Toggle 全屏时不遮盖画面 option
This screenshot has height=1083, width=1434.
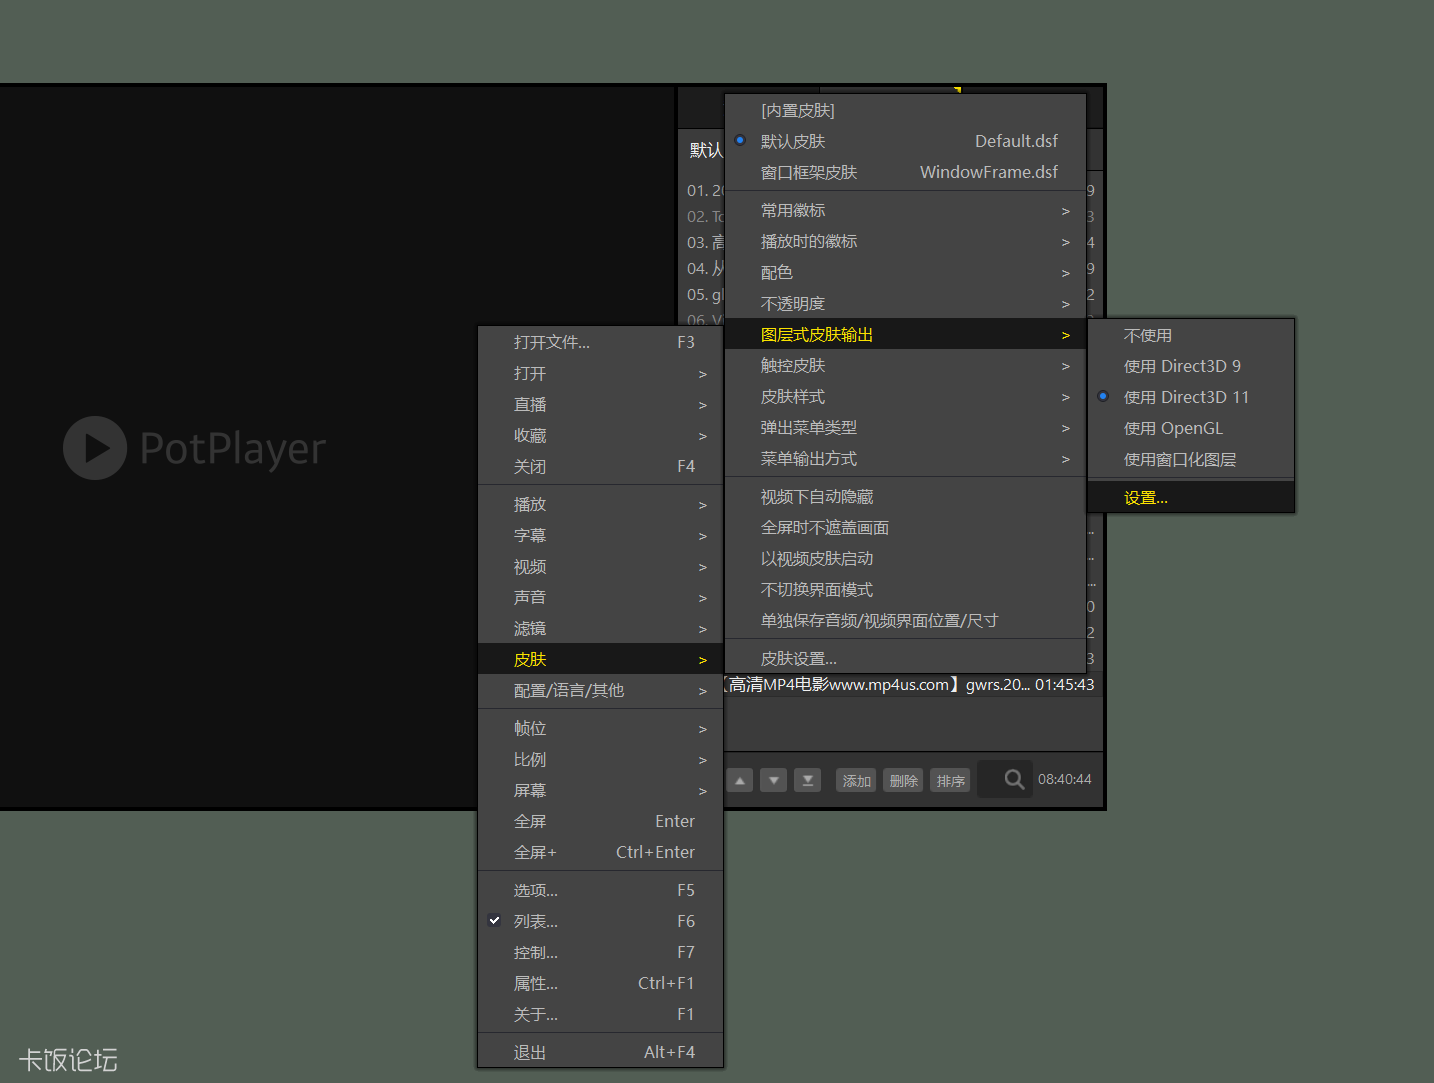pyautogui.click(x=905, y=527)
